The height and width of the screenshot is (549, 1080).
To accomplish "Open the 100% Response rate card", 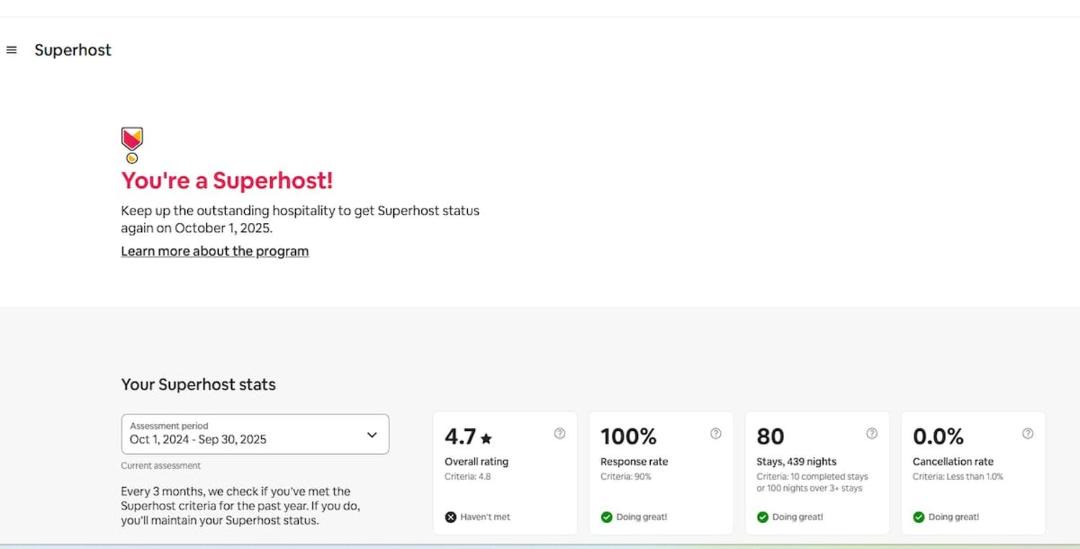I will click(661, 473).
